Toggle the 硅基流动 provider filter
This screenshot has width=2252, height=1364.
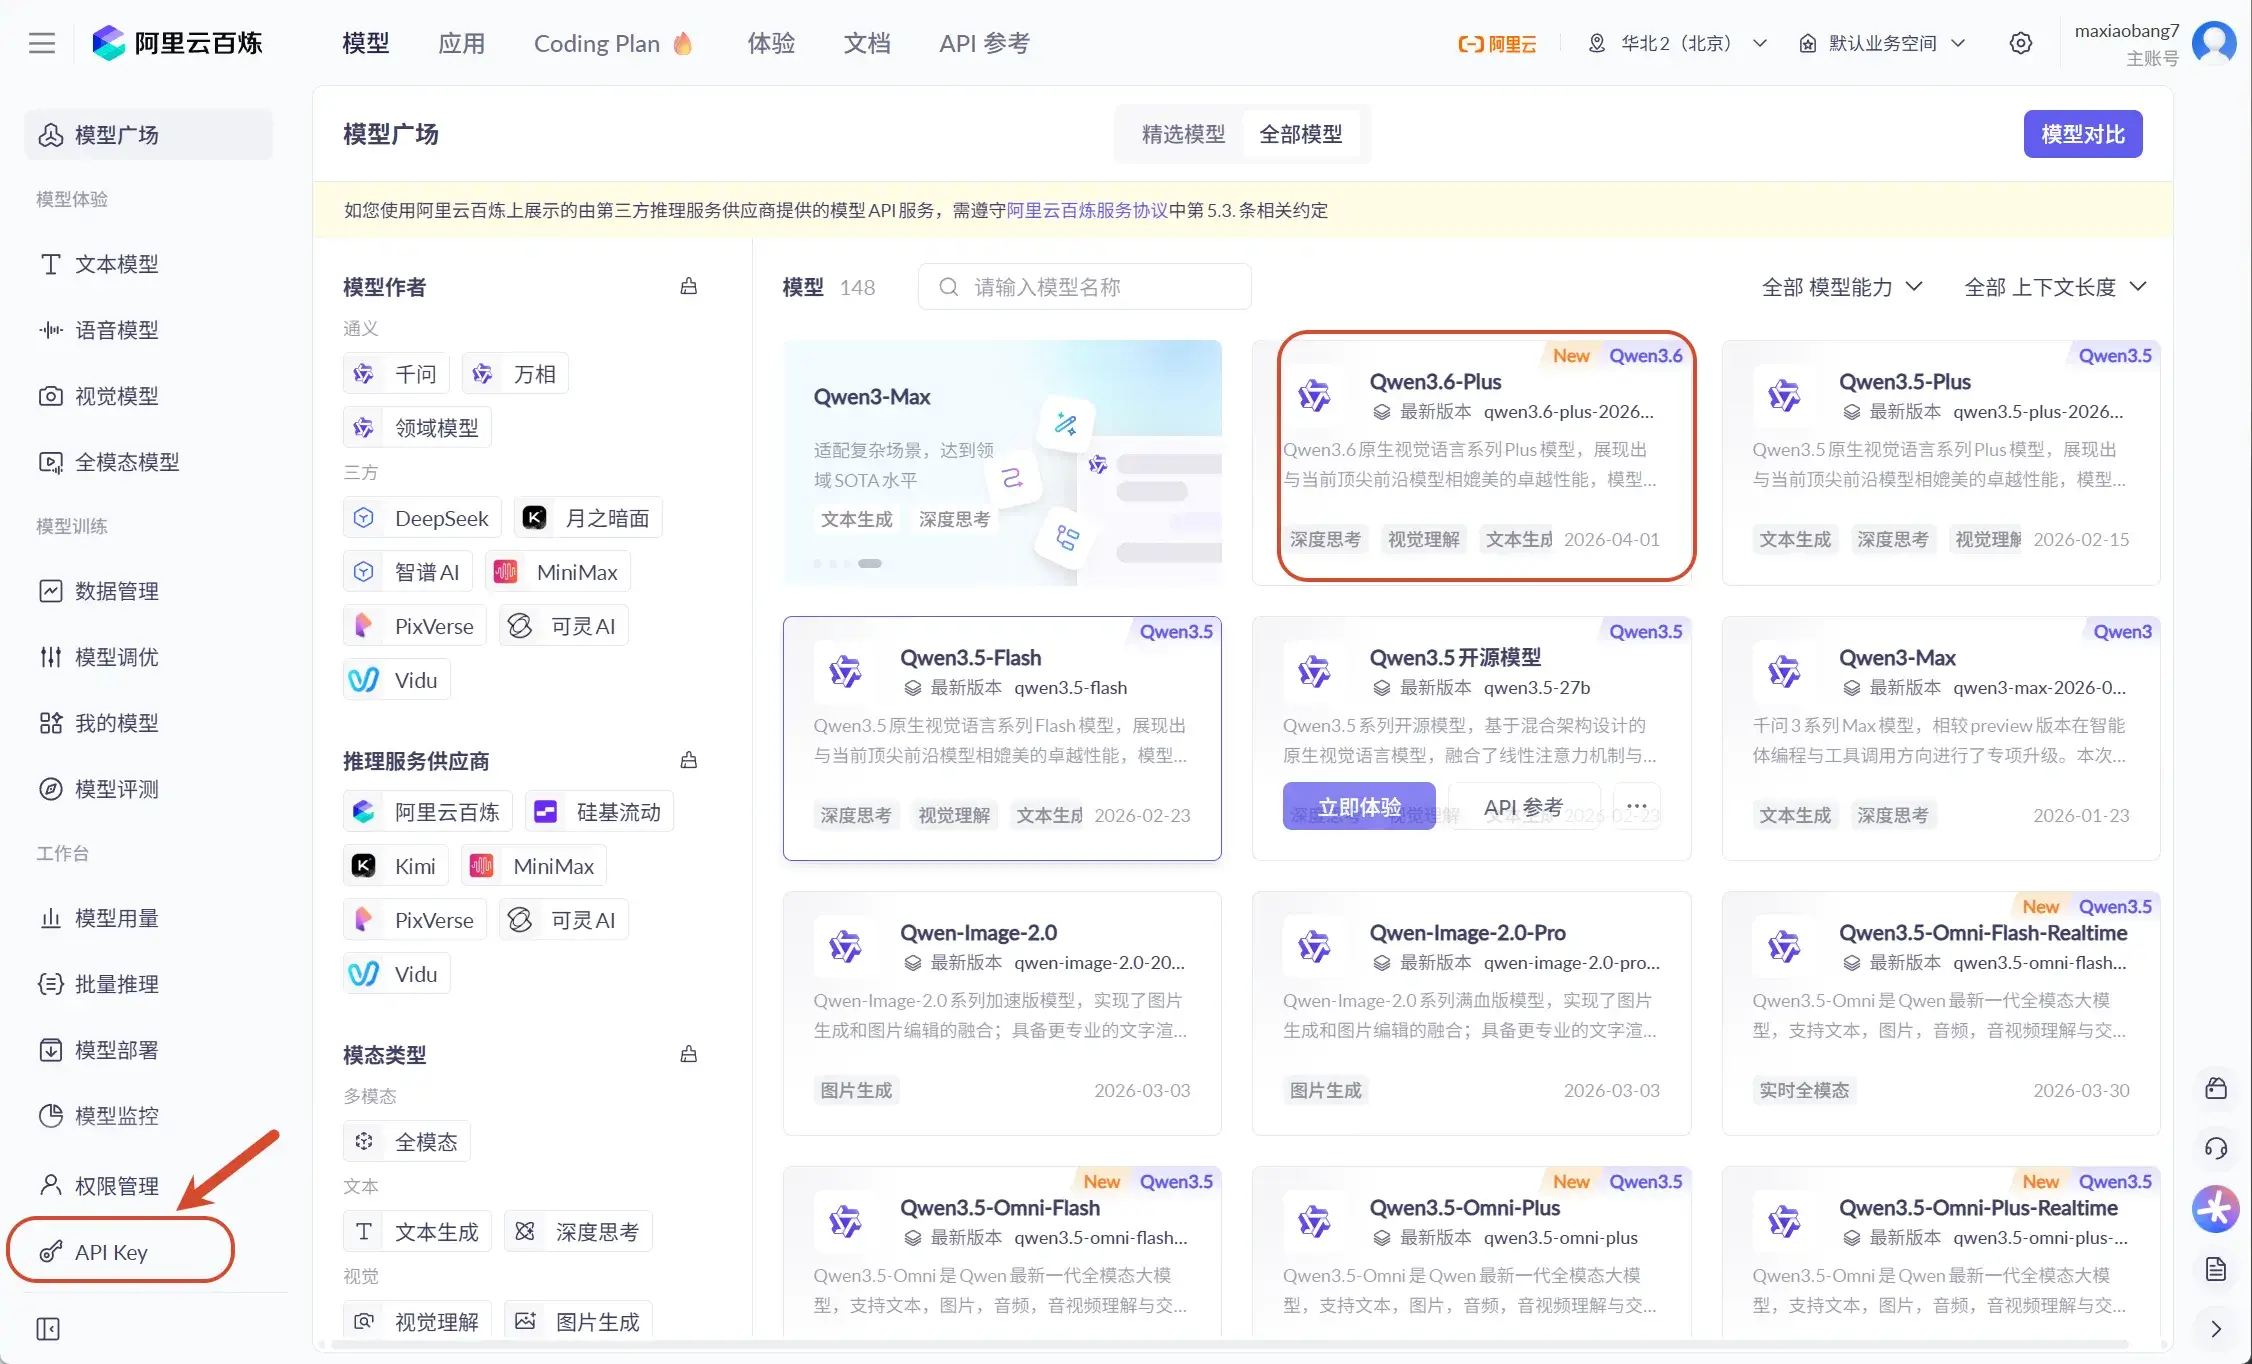[x=599, y=812]
